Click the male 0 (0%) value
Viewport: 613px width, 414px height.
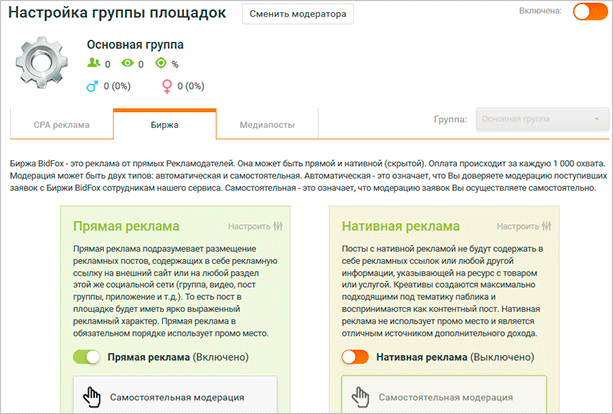click(x=117, y=86)
